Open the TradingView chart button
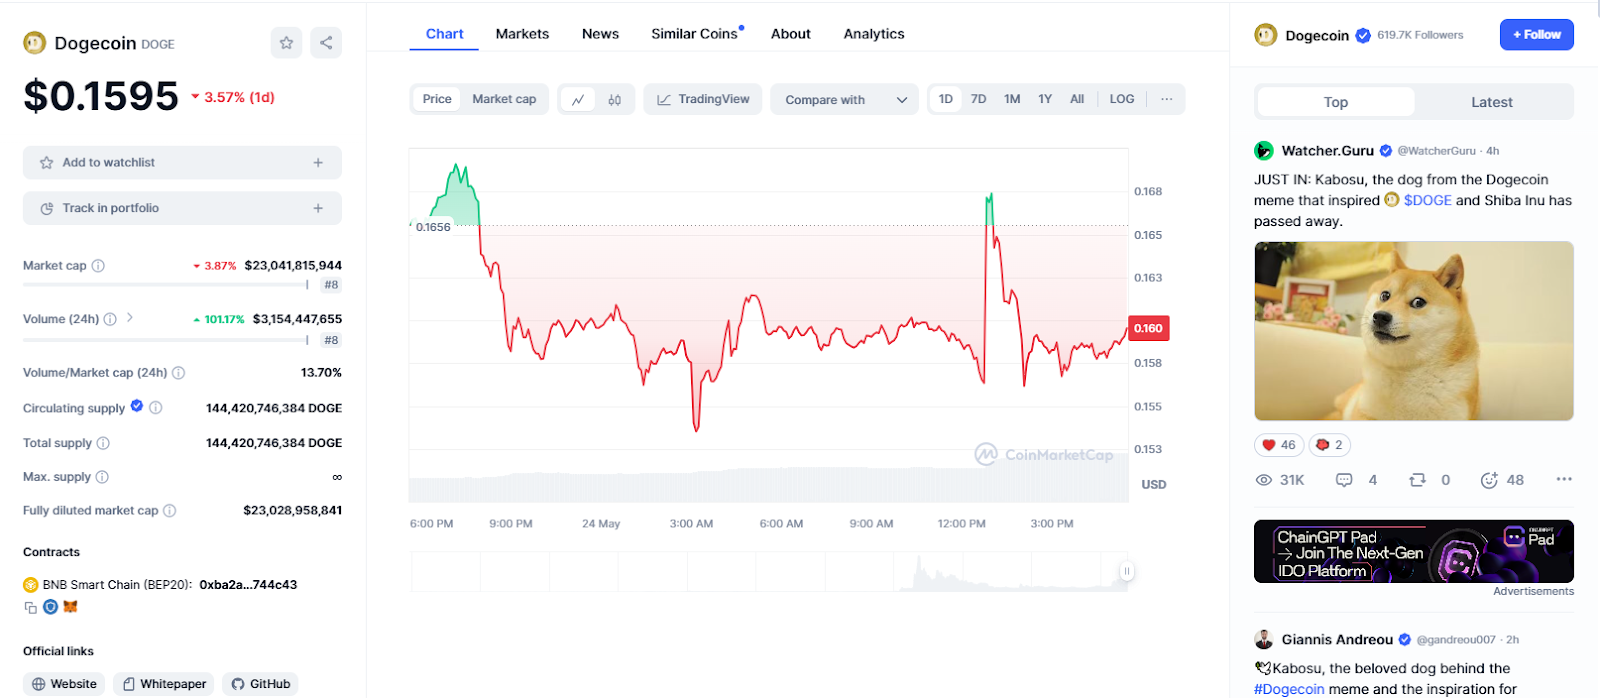 (703, 99)
